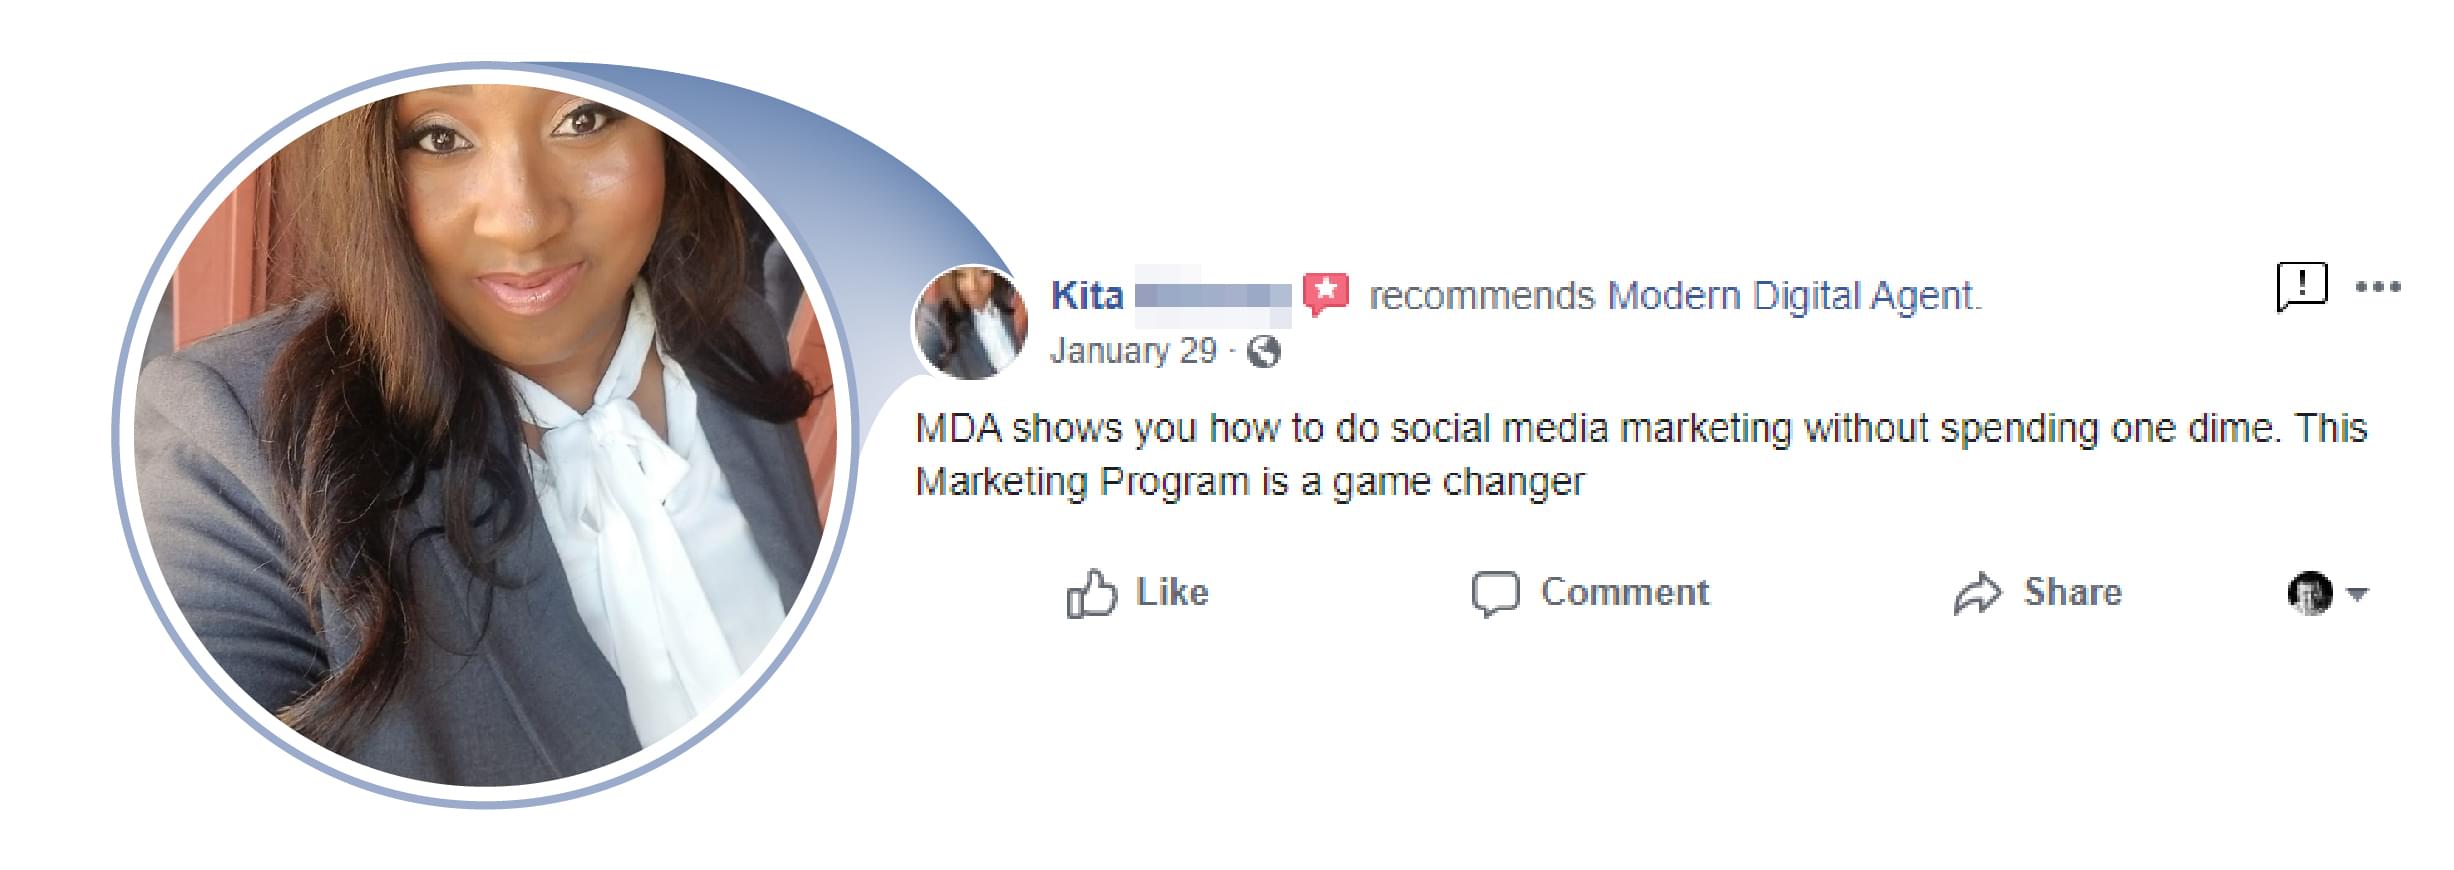Viewport: 2454px width, 870px height.
Task: Open the Modern Digital Agent page link
Action: pos(1792,296)
